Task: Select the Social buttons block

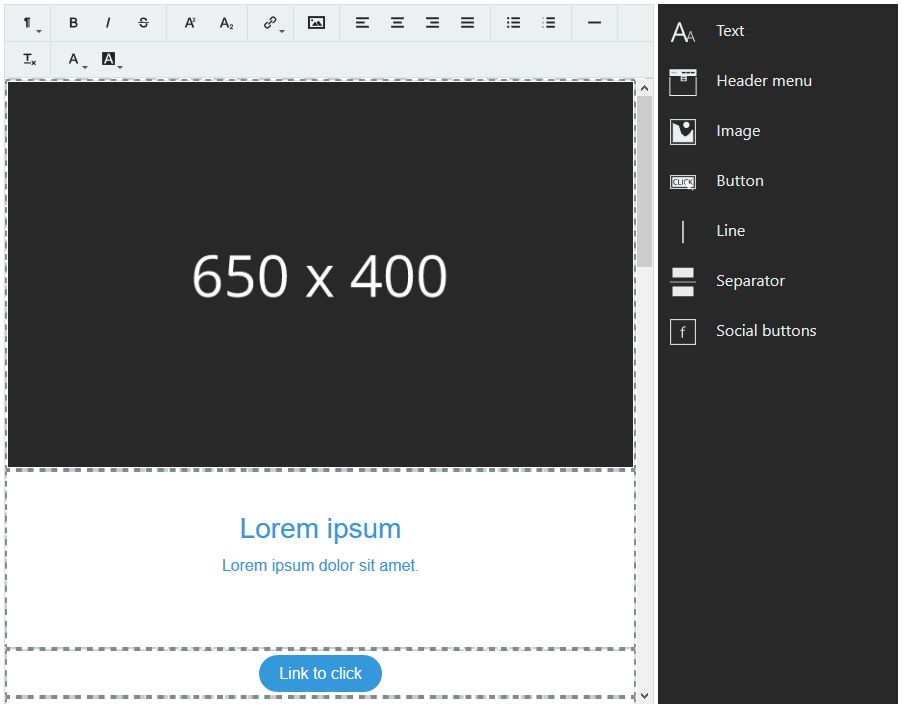Action: pos(765,331)
